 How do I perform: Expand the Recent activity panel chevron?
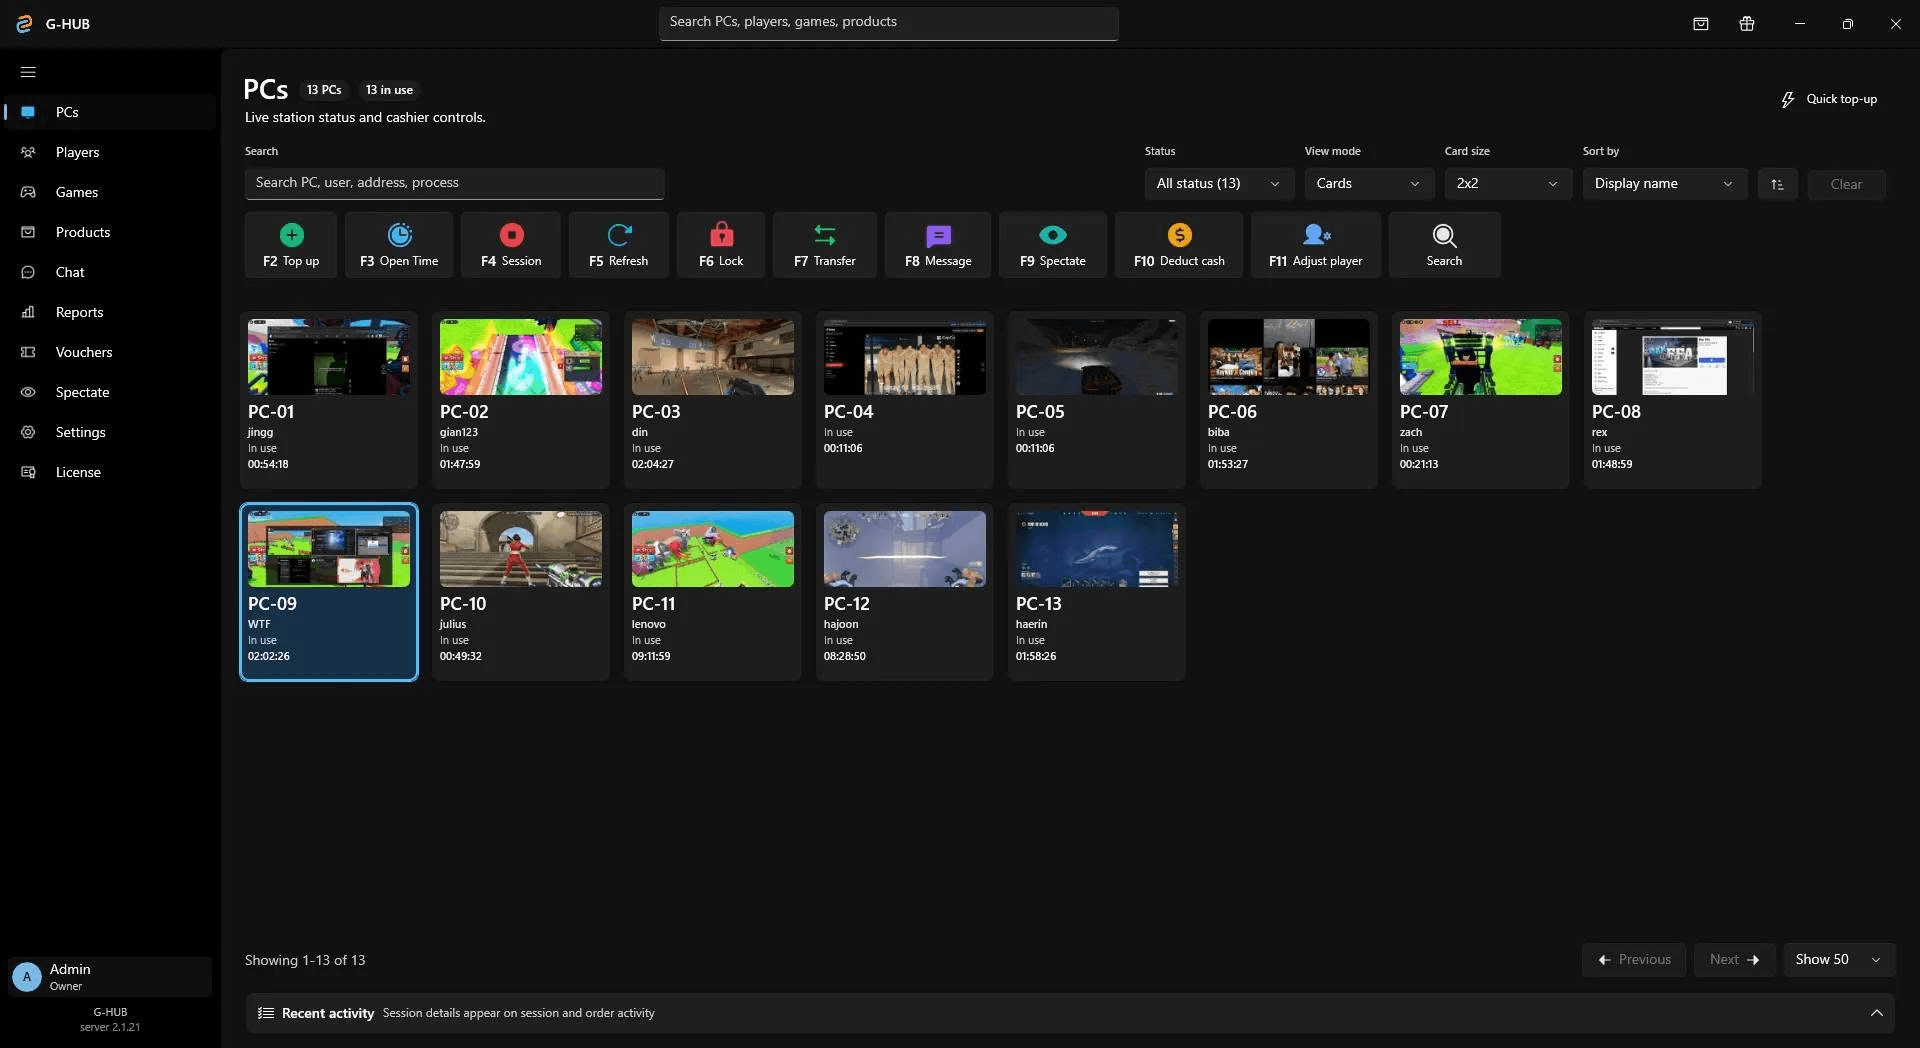tap(1876, 1013)
